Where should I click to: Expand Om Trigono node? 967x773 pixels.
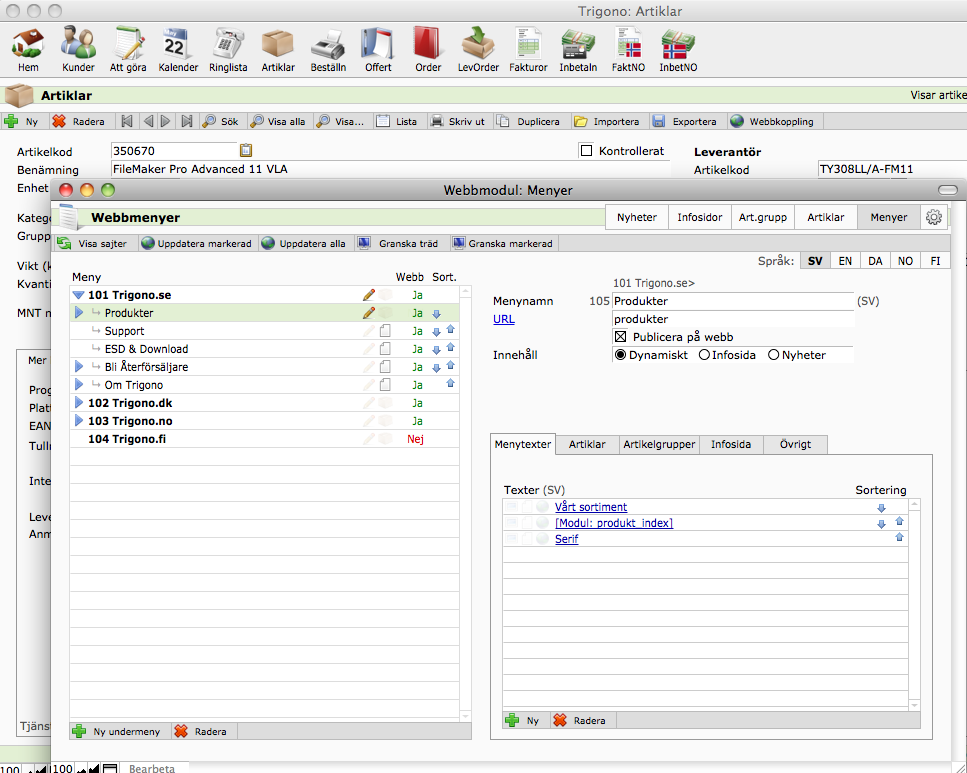79,384
